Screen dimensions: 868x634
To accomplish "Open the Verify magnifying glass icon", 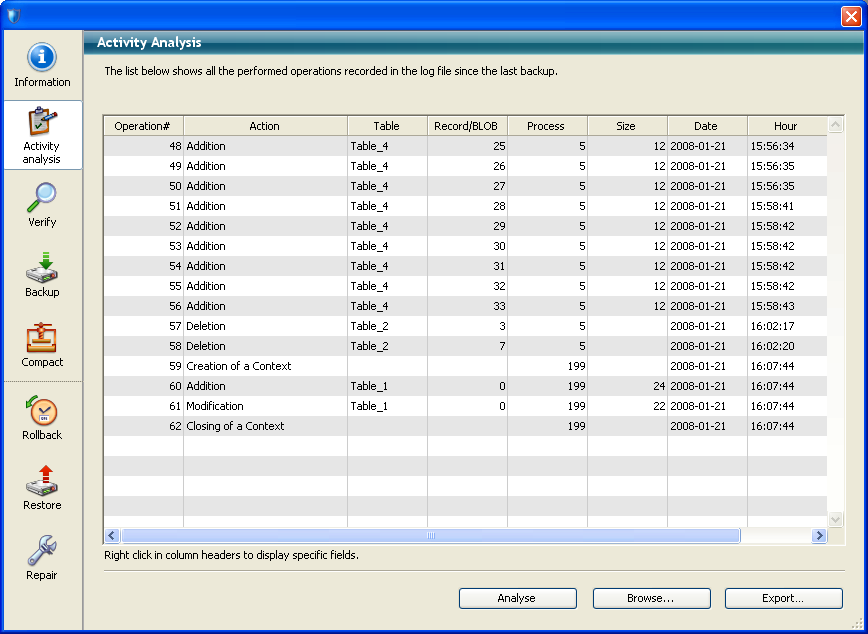I will (x=42, y=198).
